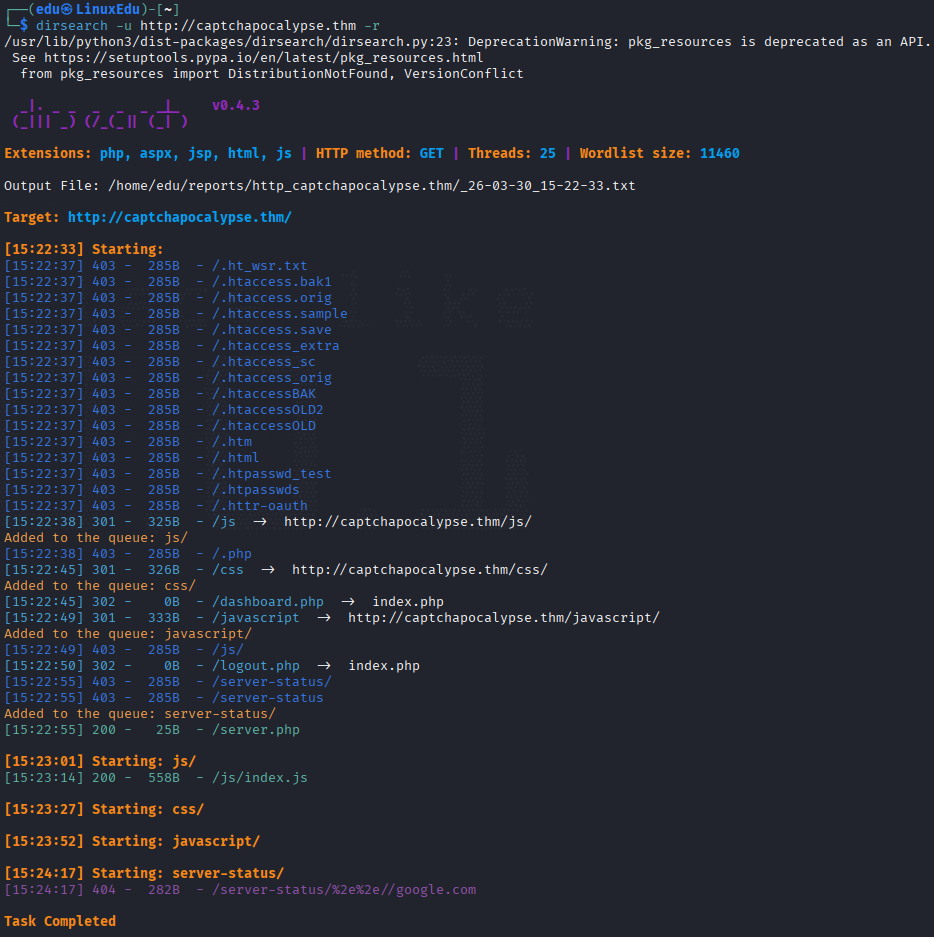
Task: Click the /.htaccess.bak1 result path
Action: click(271, 282)
